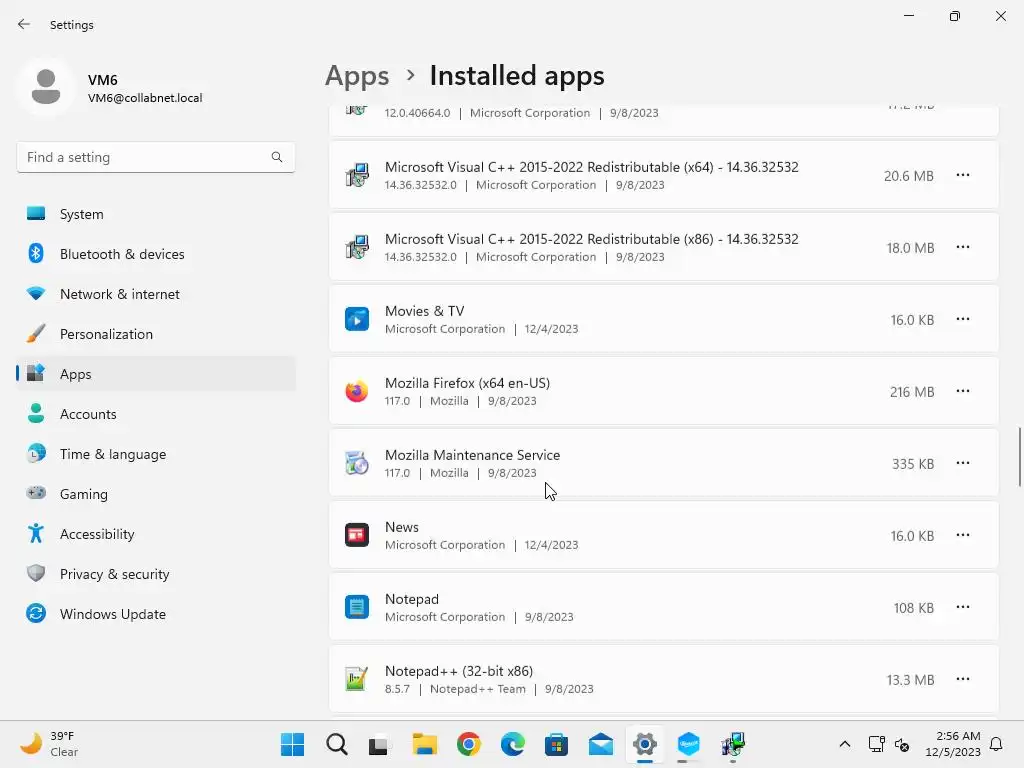Image resolution: width=1024 pixels, height=768 pixels.
Task: Open more options for News app
Action: coord(963,535)
